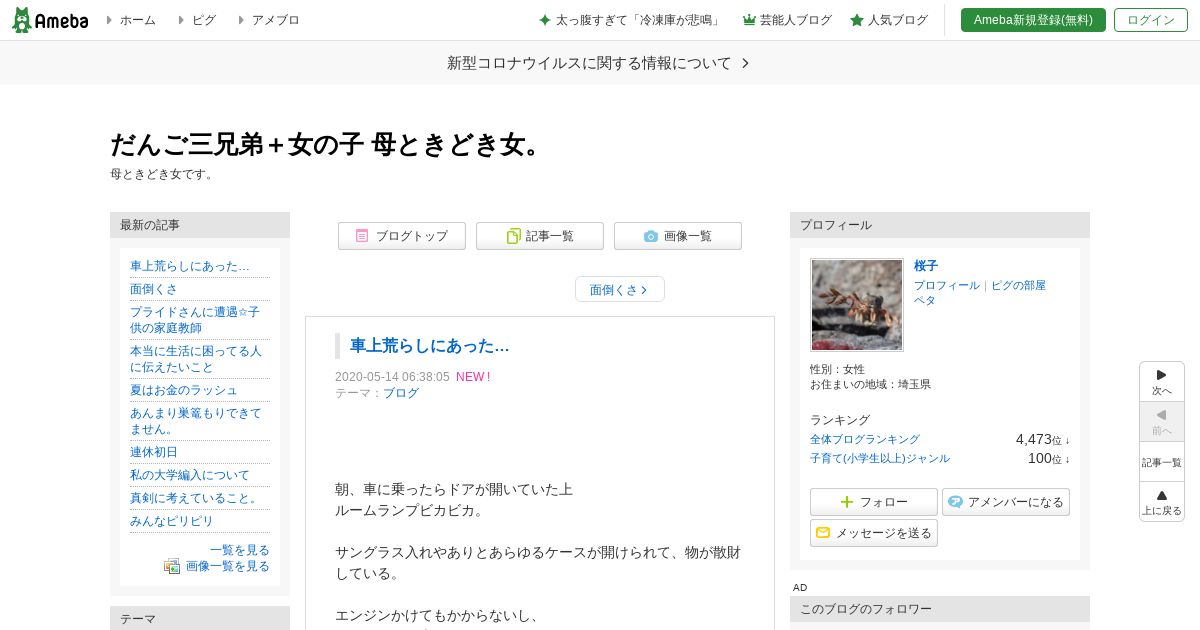Open アメブロ in top navigation

[276, 20]
